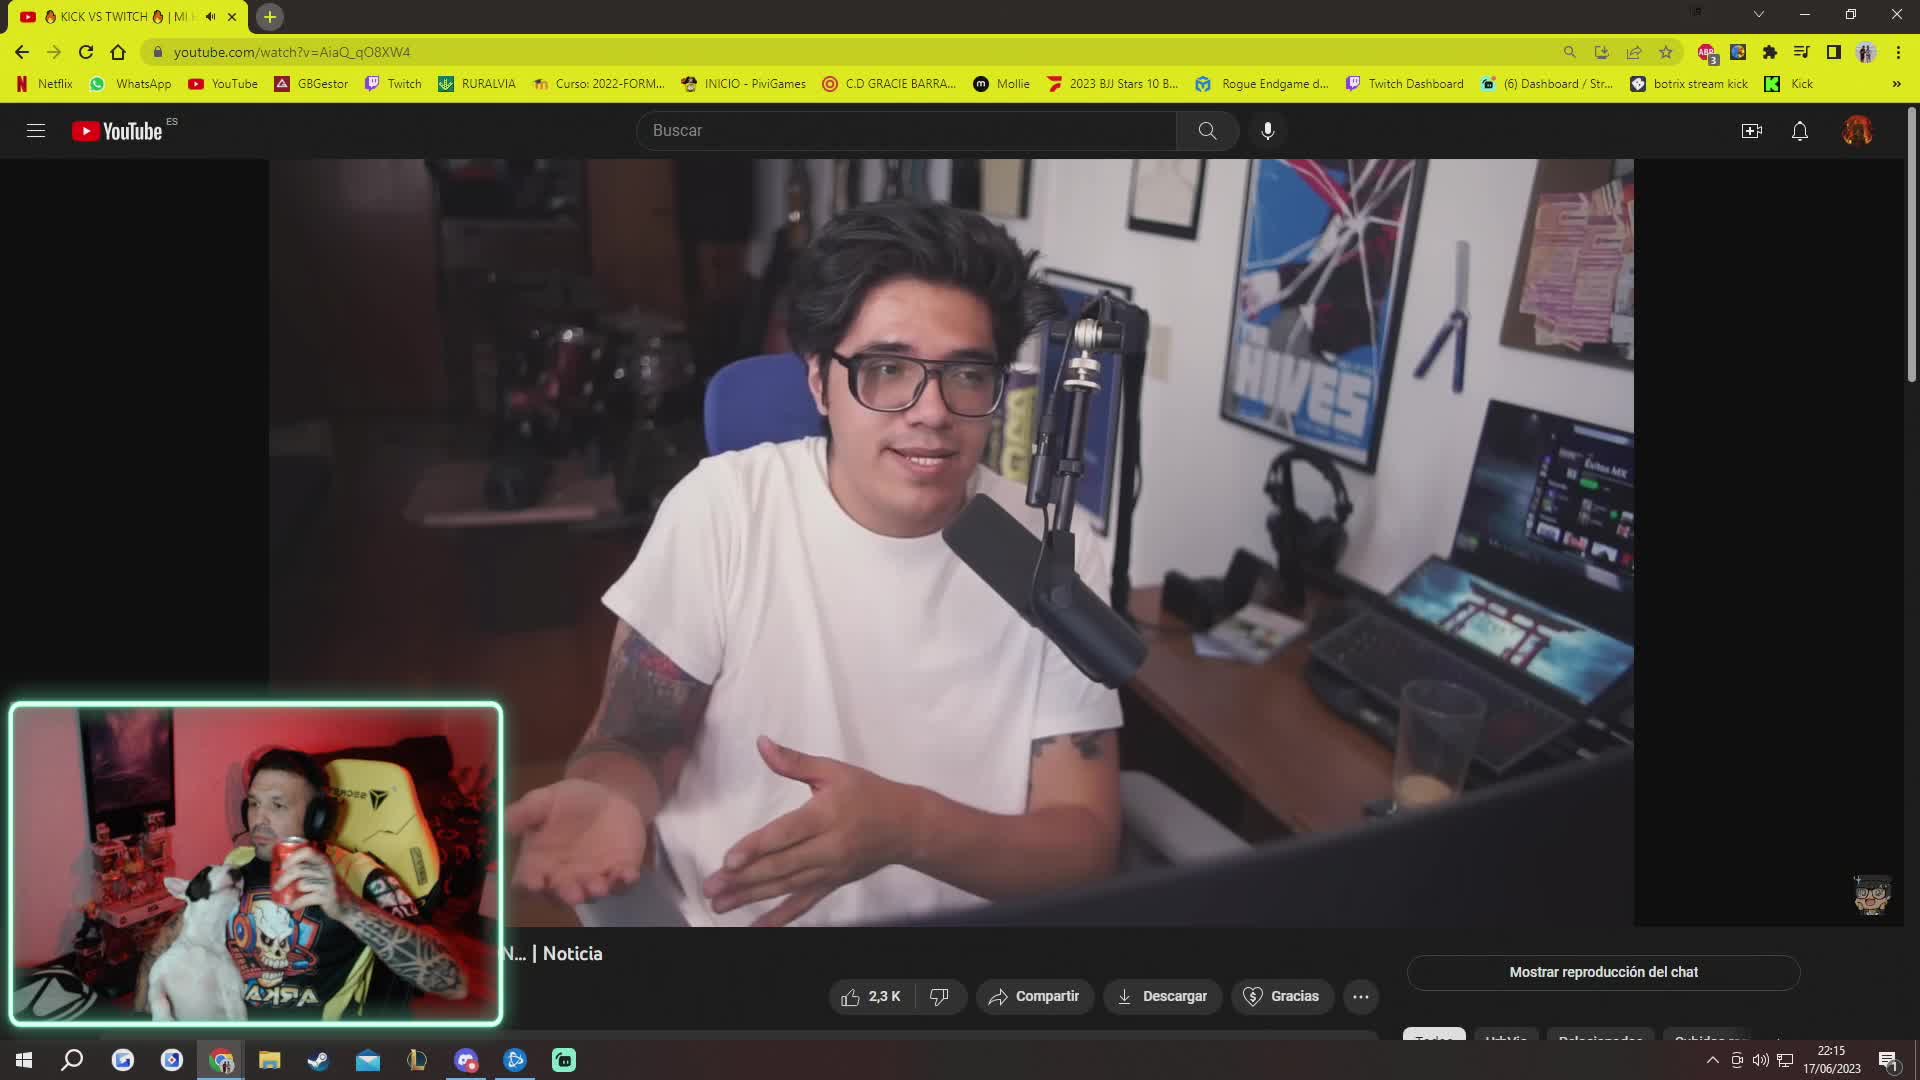Open the Chrome Extensions puzzle icon
Viewport: 1920px width, 1080px height.
pyautogui.click(x=1770, y=52)
